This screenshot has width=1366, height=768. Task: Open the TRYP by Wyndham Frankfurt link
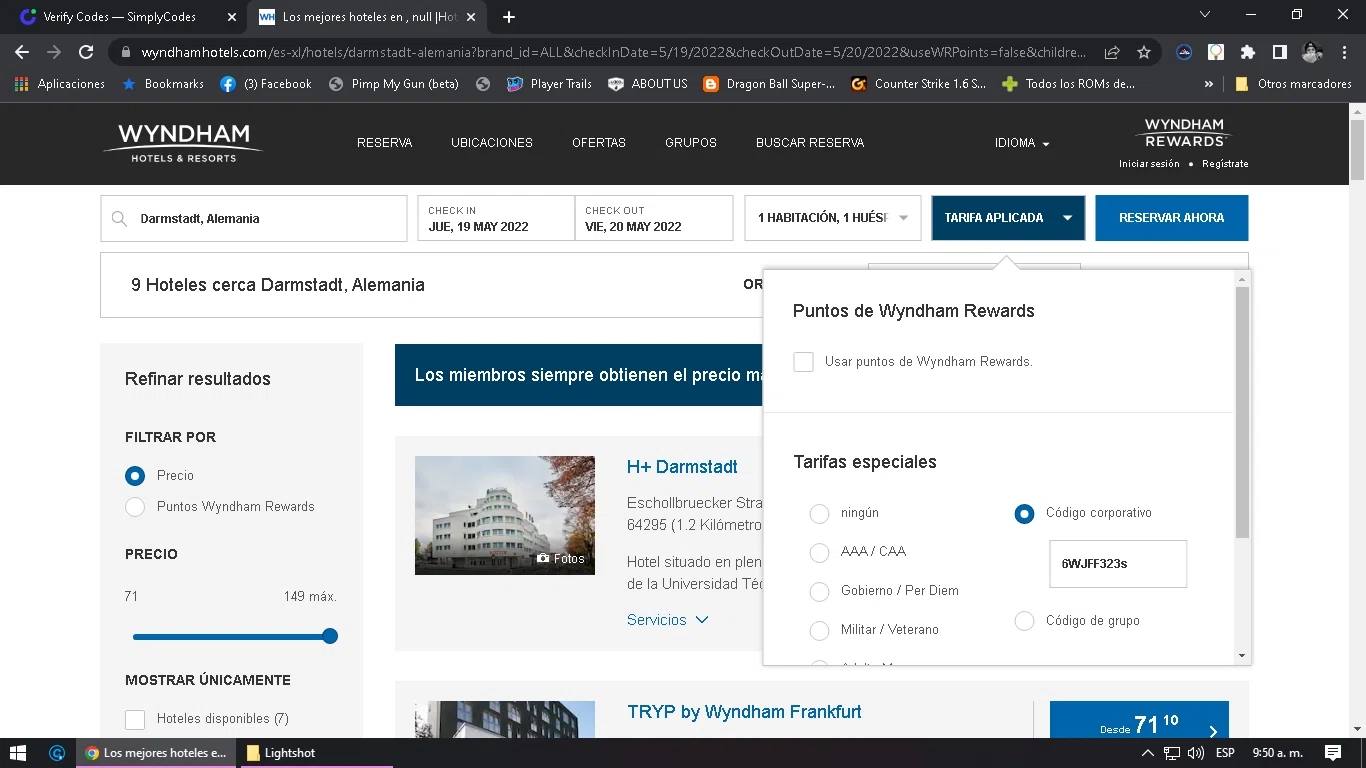pos(744,712)
